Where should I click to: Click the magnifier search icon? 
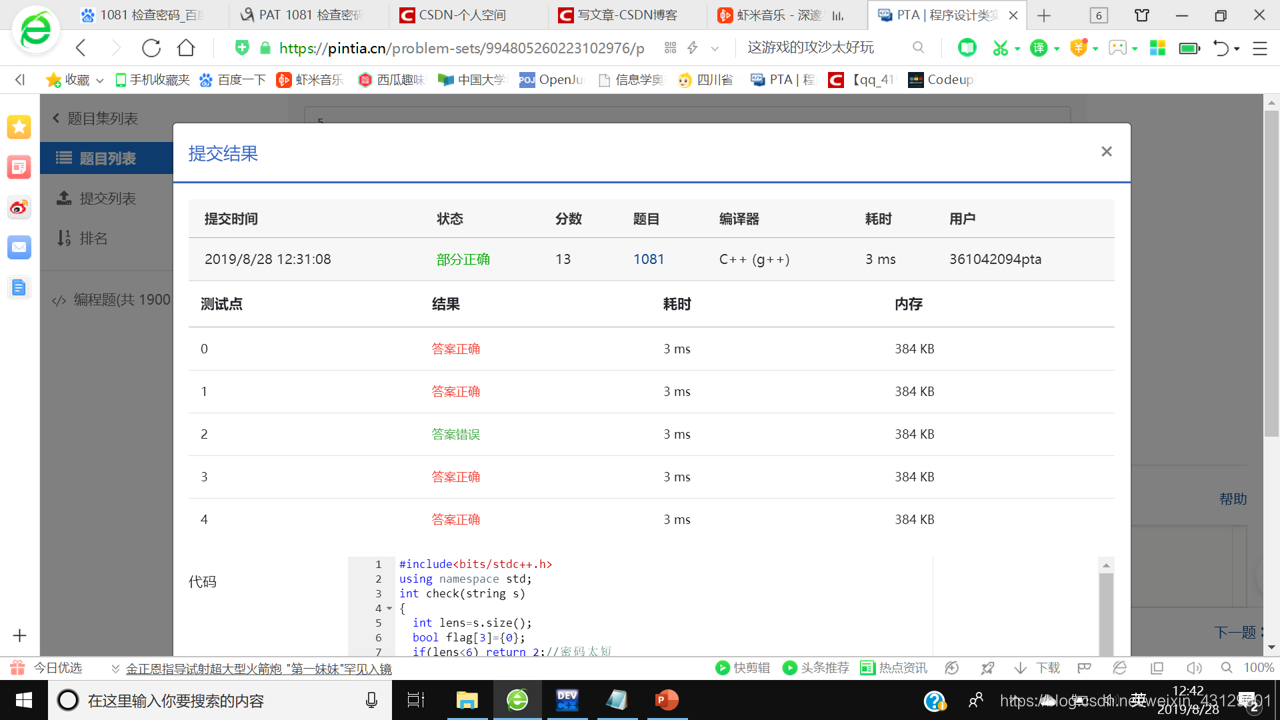click(918, 47)
